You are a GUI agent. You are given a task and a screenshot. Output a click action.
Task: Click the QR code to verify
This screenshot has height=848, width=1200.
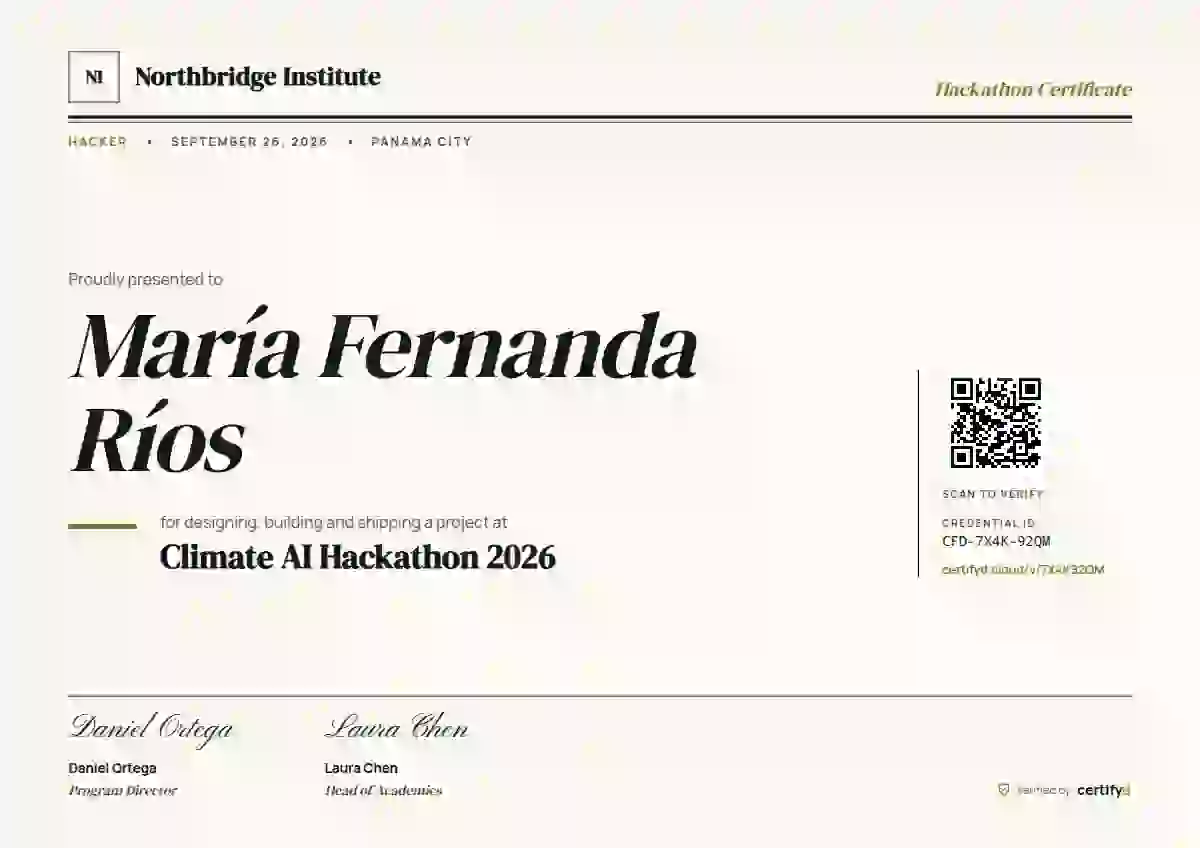[995, 423]
